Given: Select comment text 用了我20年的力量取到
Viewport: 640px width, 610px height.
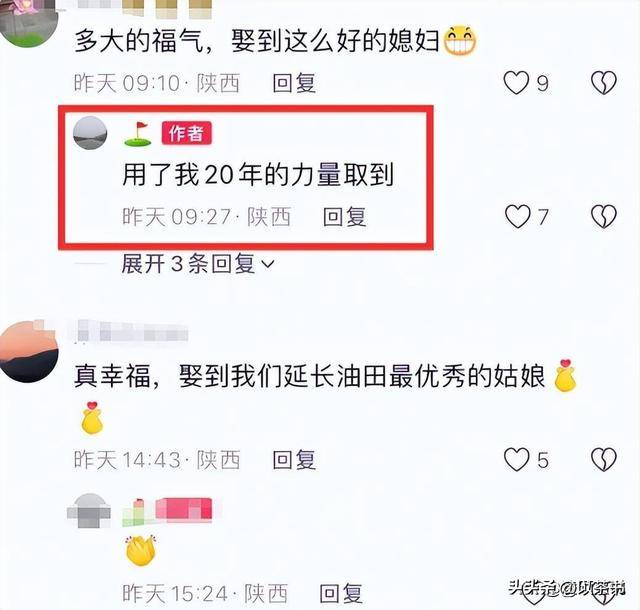Looking at the screenshot, I should (258, 175).
